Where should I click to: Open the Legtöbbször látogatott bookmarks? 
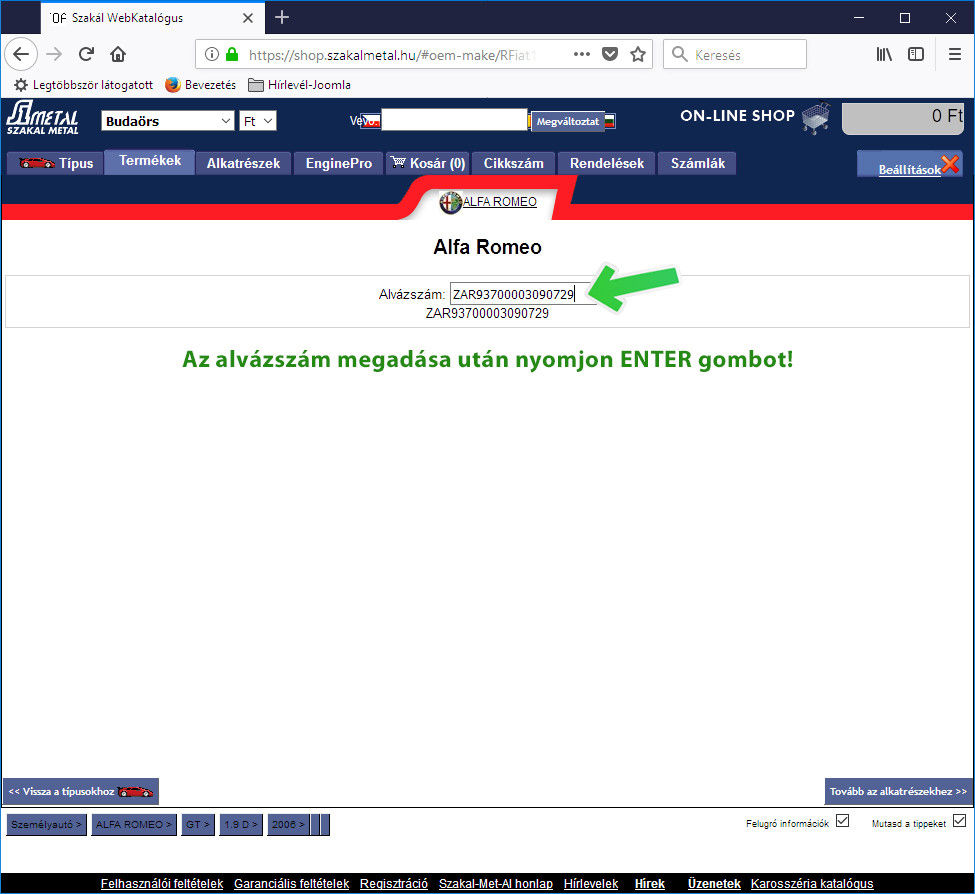83,85
